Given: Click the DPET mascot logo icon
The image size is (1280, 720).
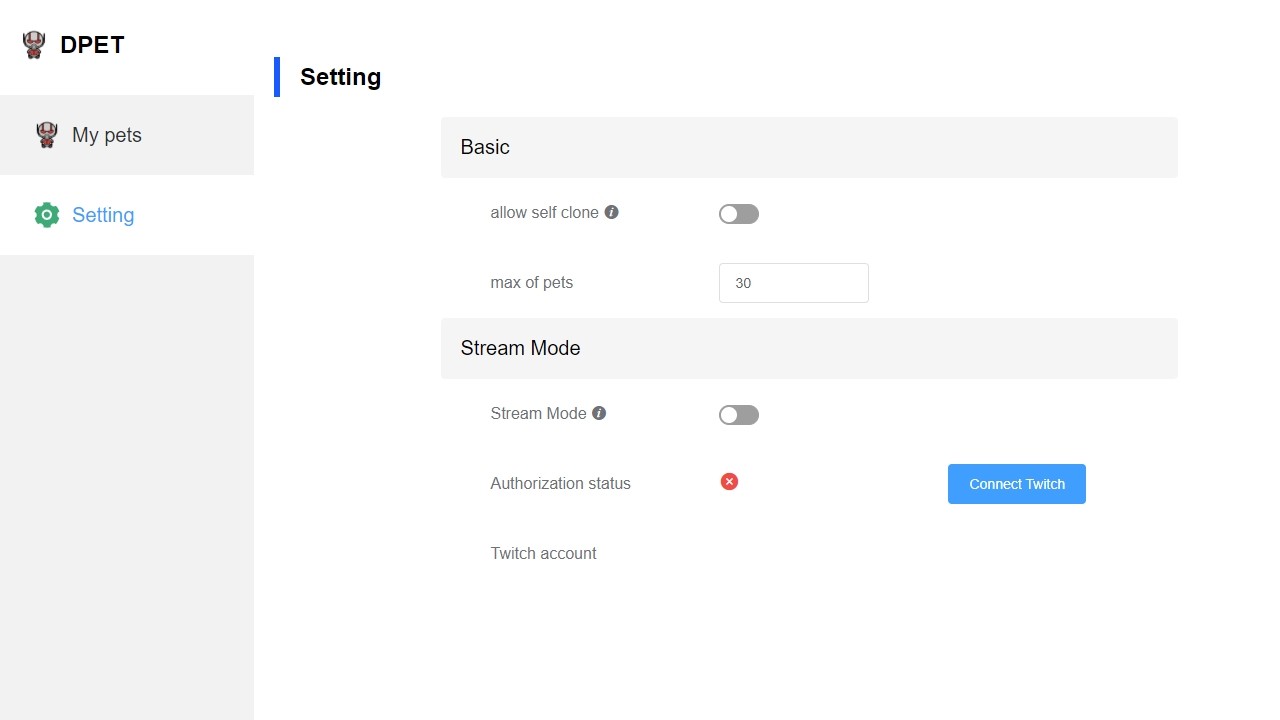Looking at the screenshot, I should pyautogui.click(x=34, y=45).
